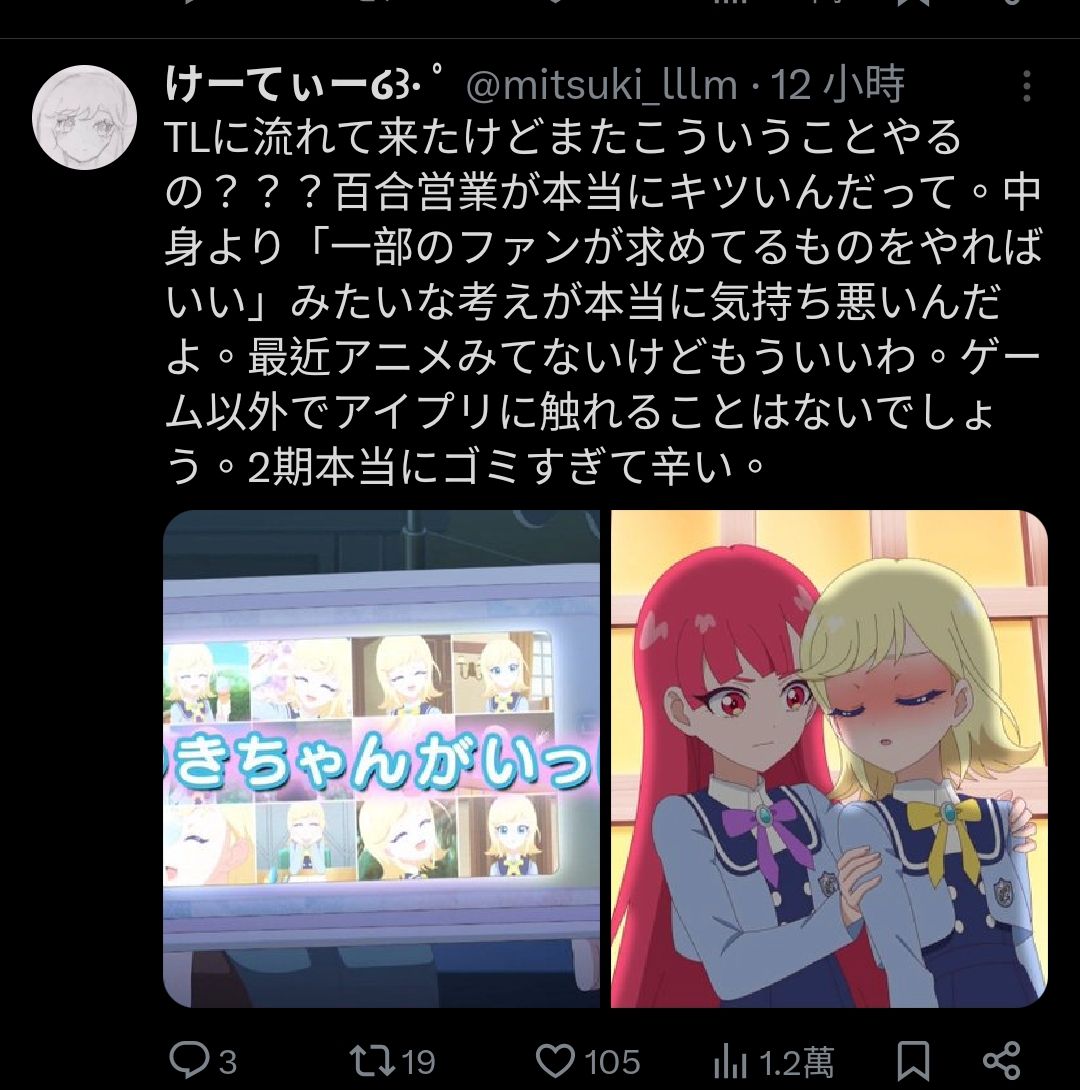The height and width of the screenshot is (1090, 1080).
Task: Open the sketch avatar profile picture
Action: (x=84, y=117)
